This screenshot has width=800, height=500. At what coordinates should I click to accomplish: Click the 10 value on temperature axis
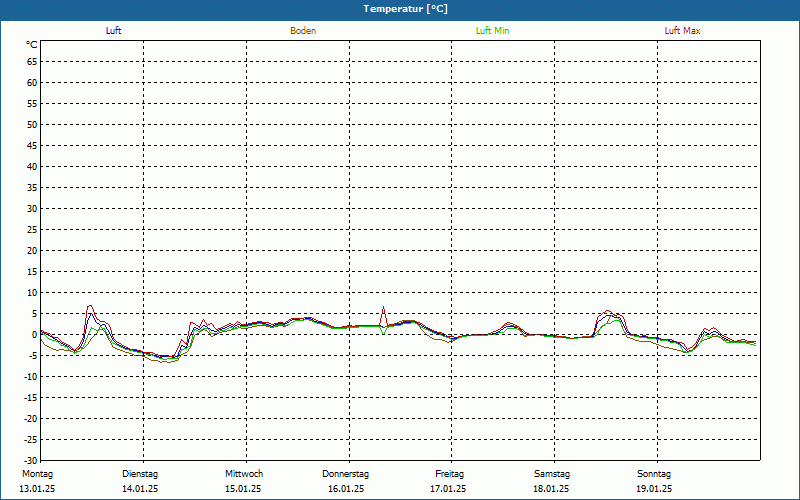coord(32,293)
